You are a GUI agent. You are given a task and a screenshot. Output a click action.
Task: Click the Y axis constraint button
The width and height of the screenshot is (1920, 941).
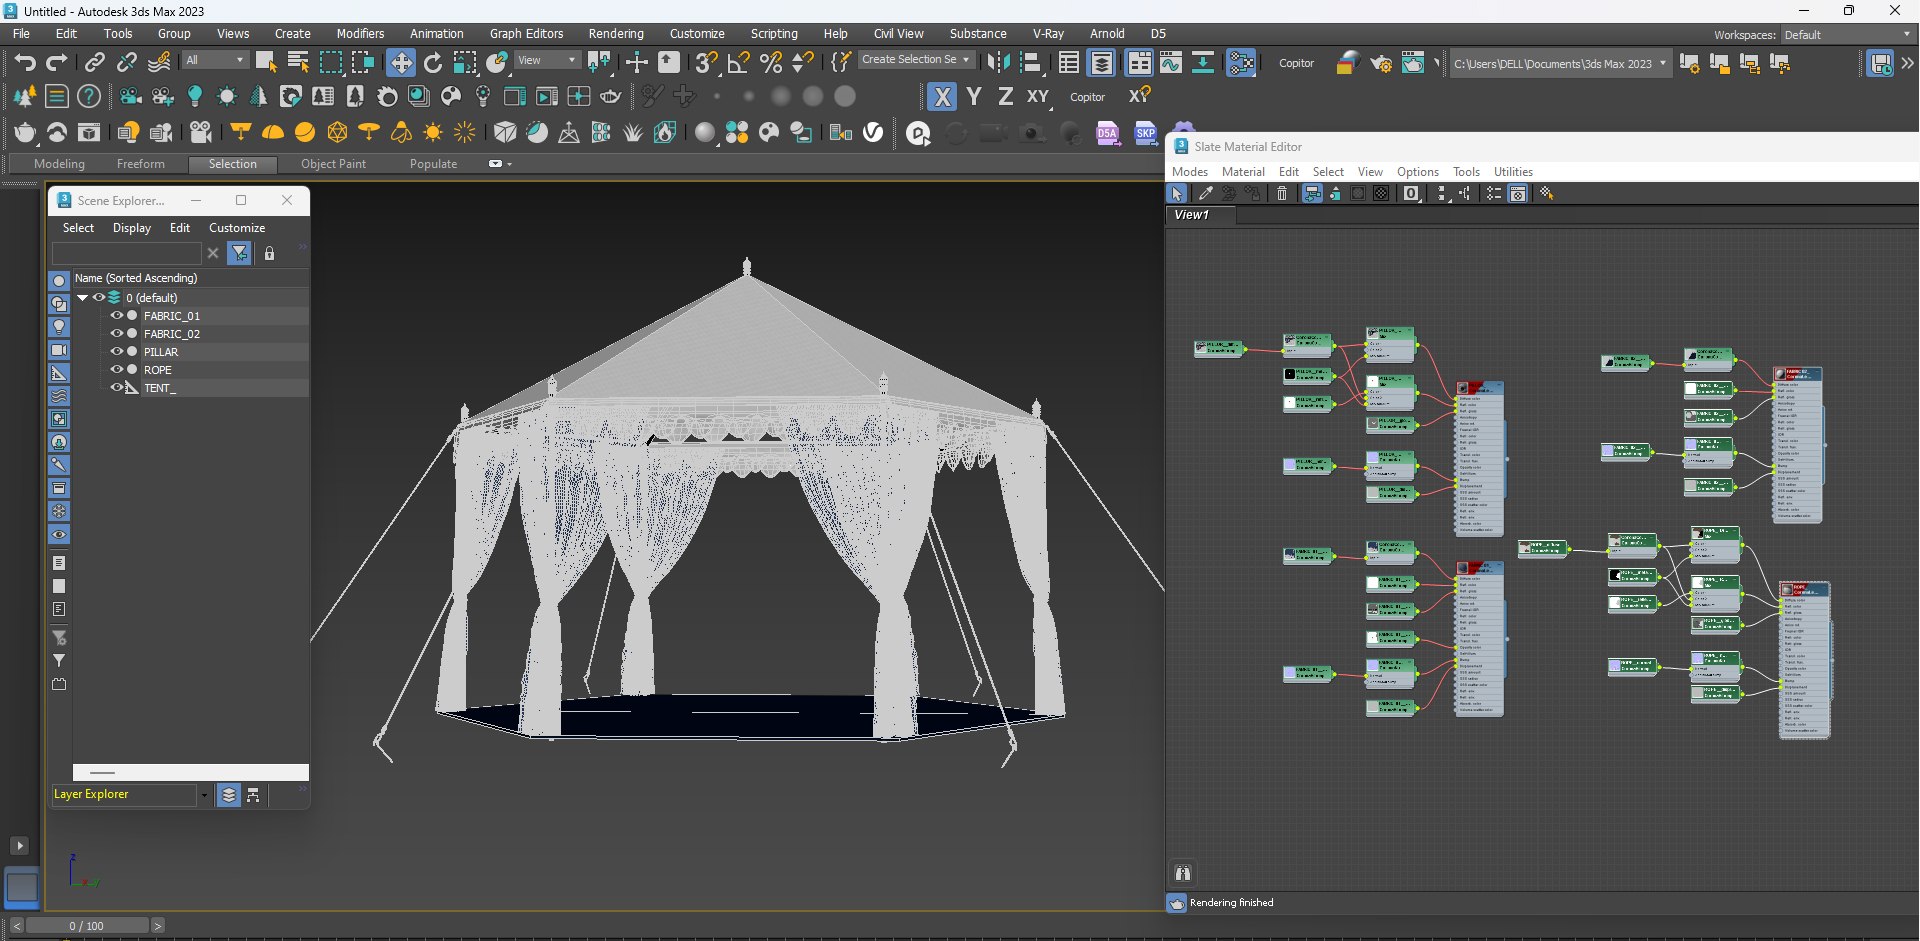coord(974,97)
